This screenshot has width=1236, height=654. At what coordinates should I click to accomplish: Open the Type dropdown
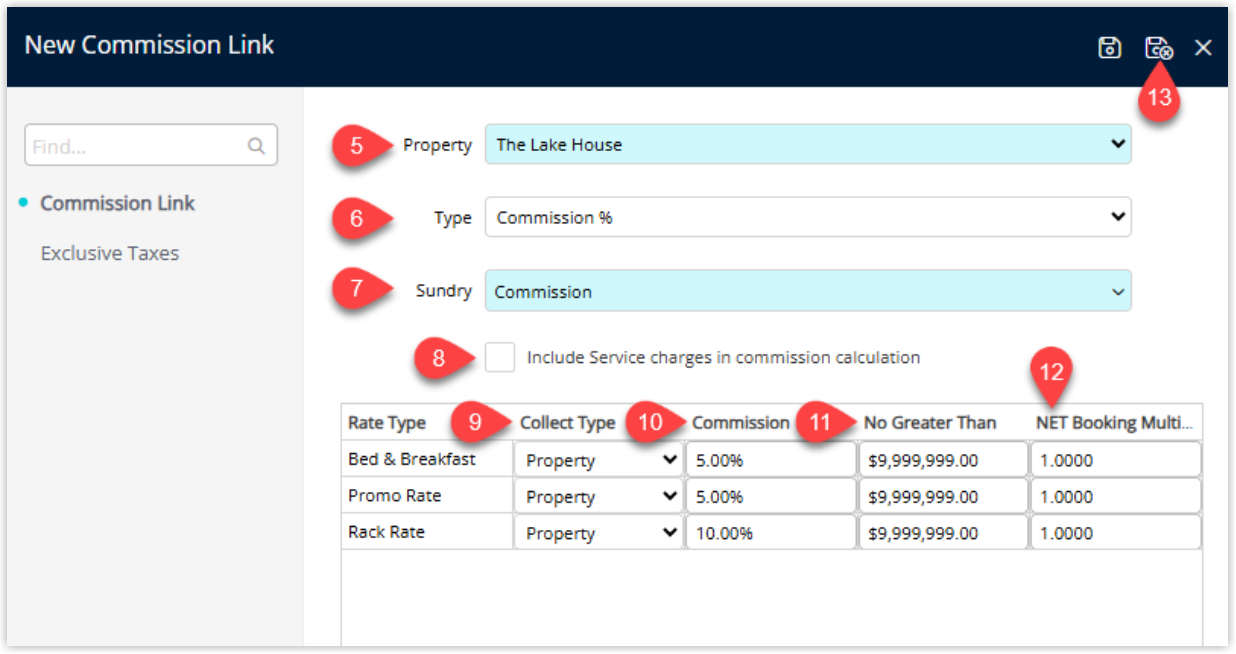click(808, 217)
